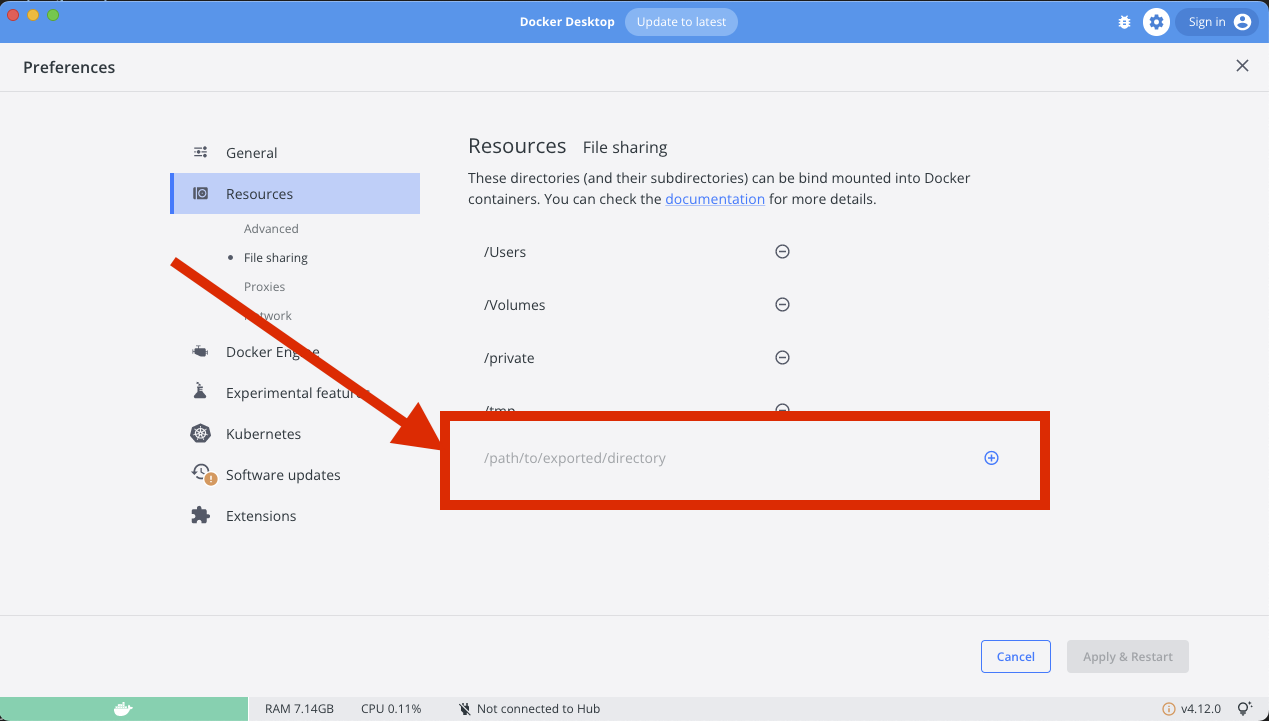Click the Extensions puzzle piece icon
The image size is (1269, 721).
[200, 516]
